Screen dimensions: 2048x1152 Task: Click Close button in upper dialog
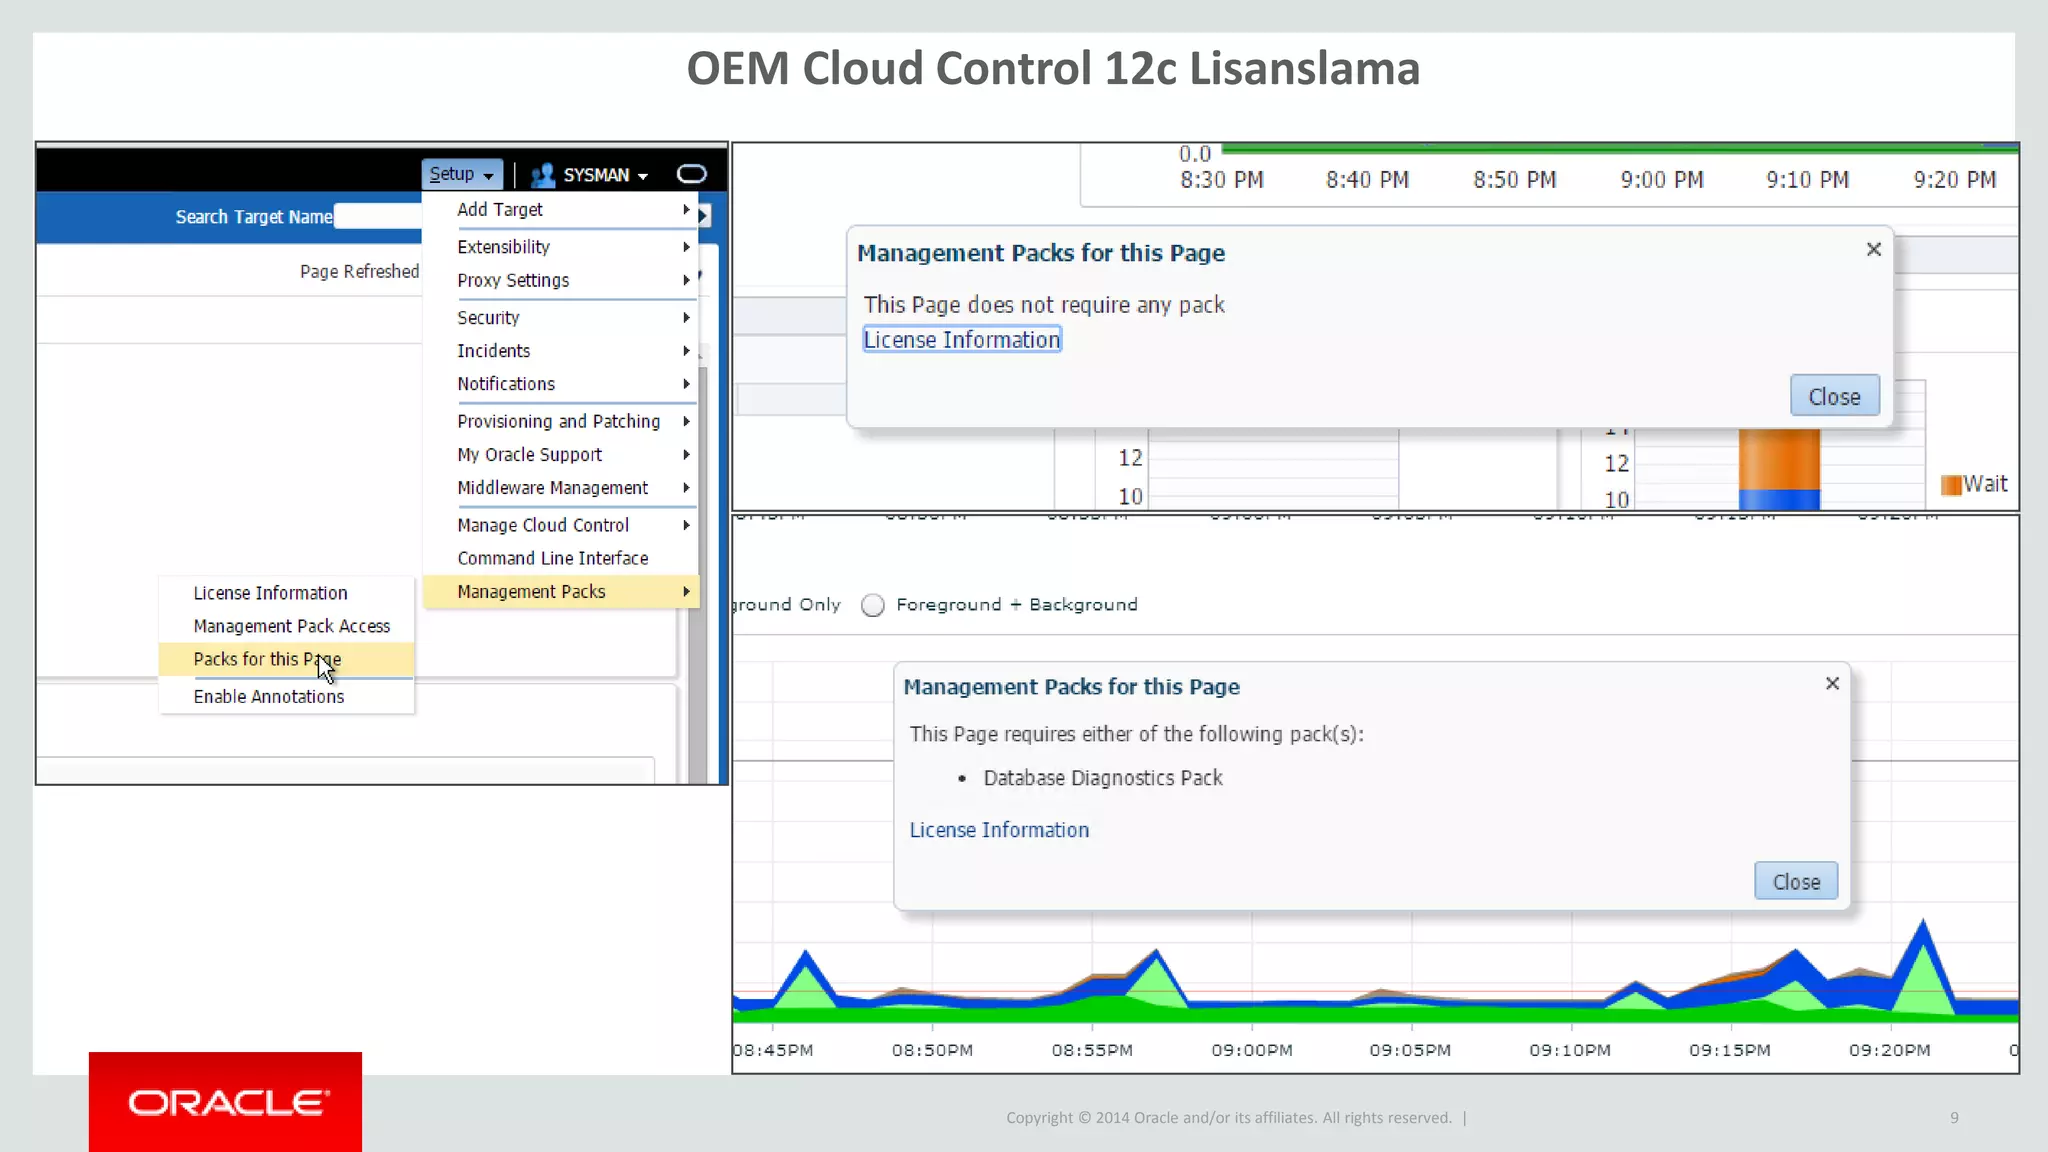point(1835,397)
